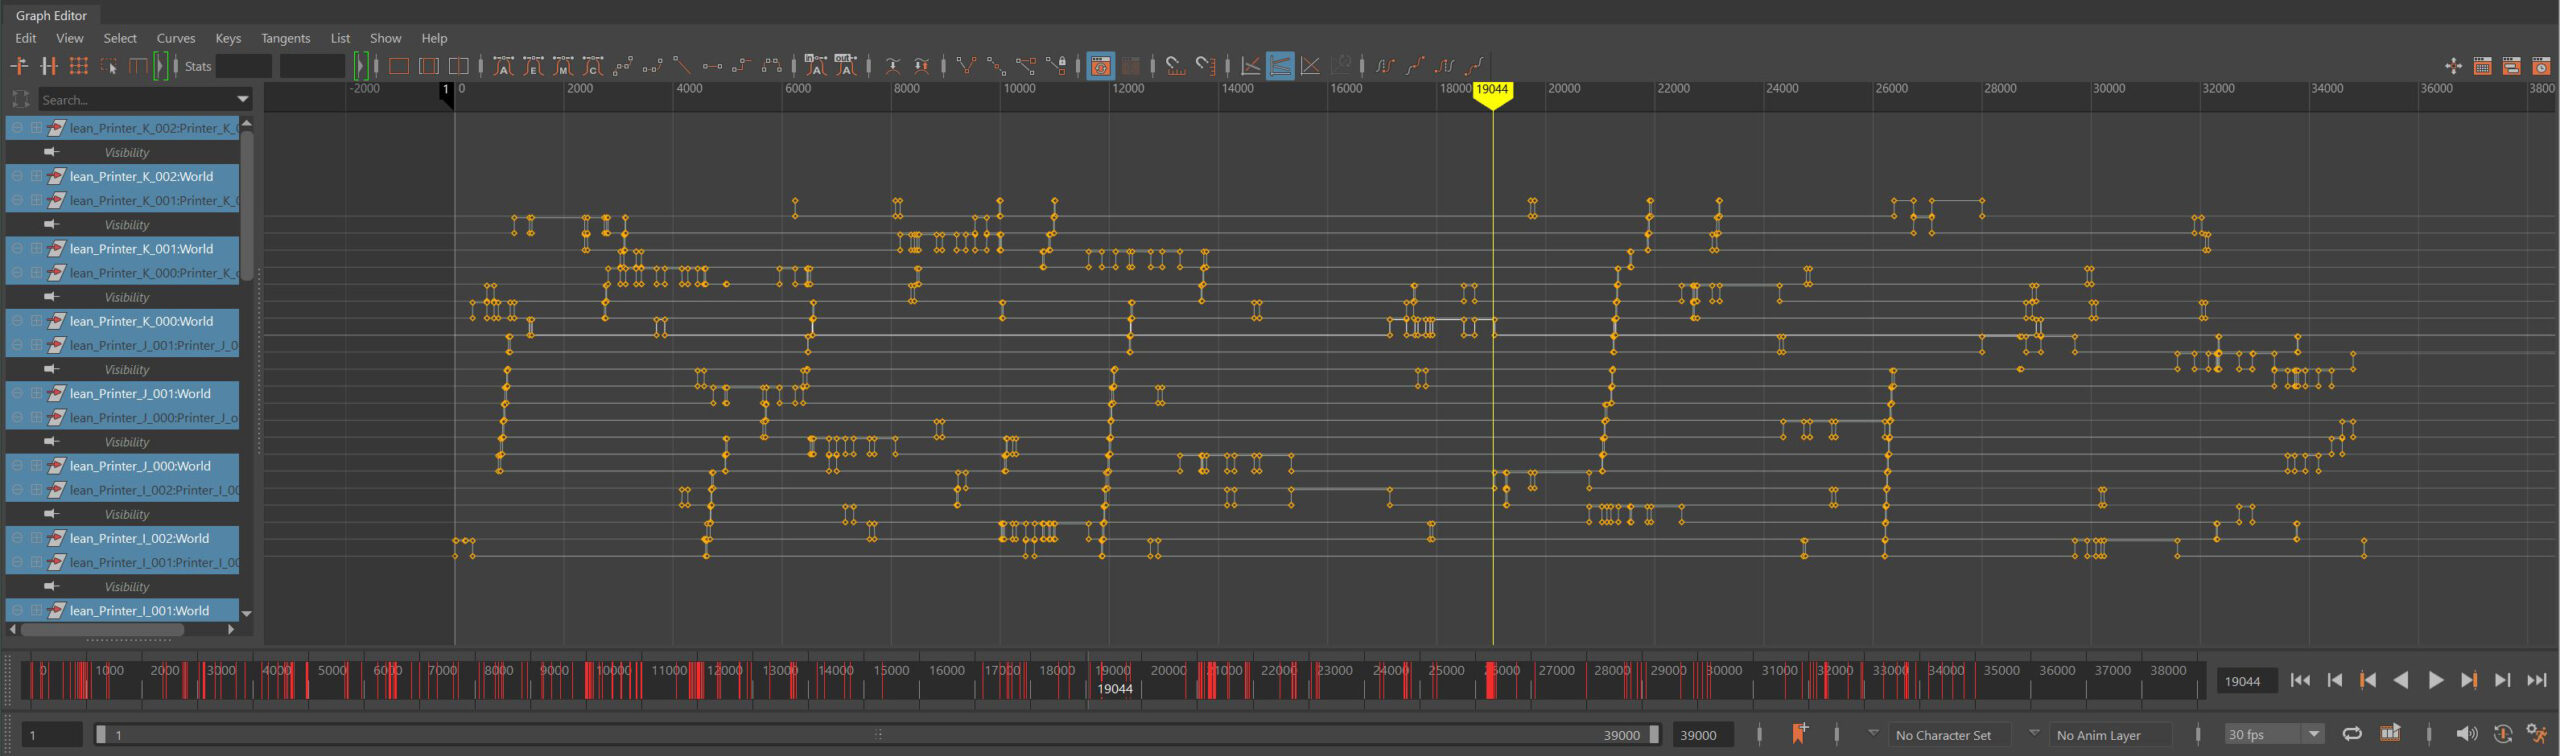Click the Break tangents icon
The image size is (2560, 756).
966,66
